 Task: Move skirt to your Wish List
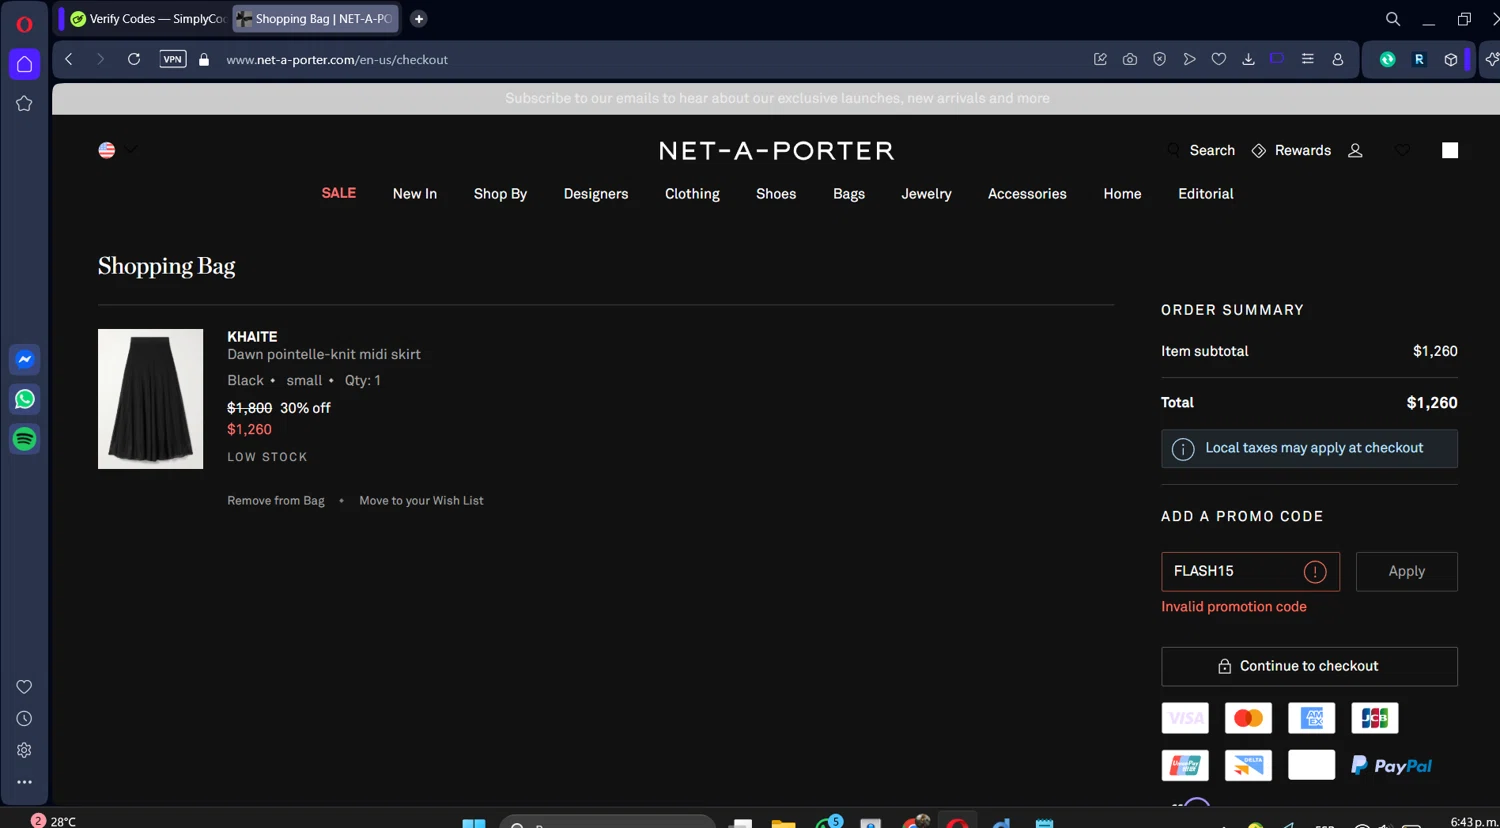point(421,501)
